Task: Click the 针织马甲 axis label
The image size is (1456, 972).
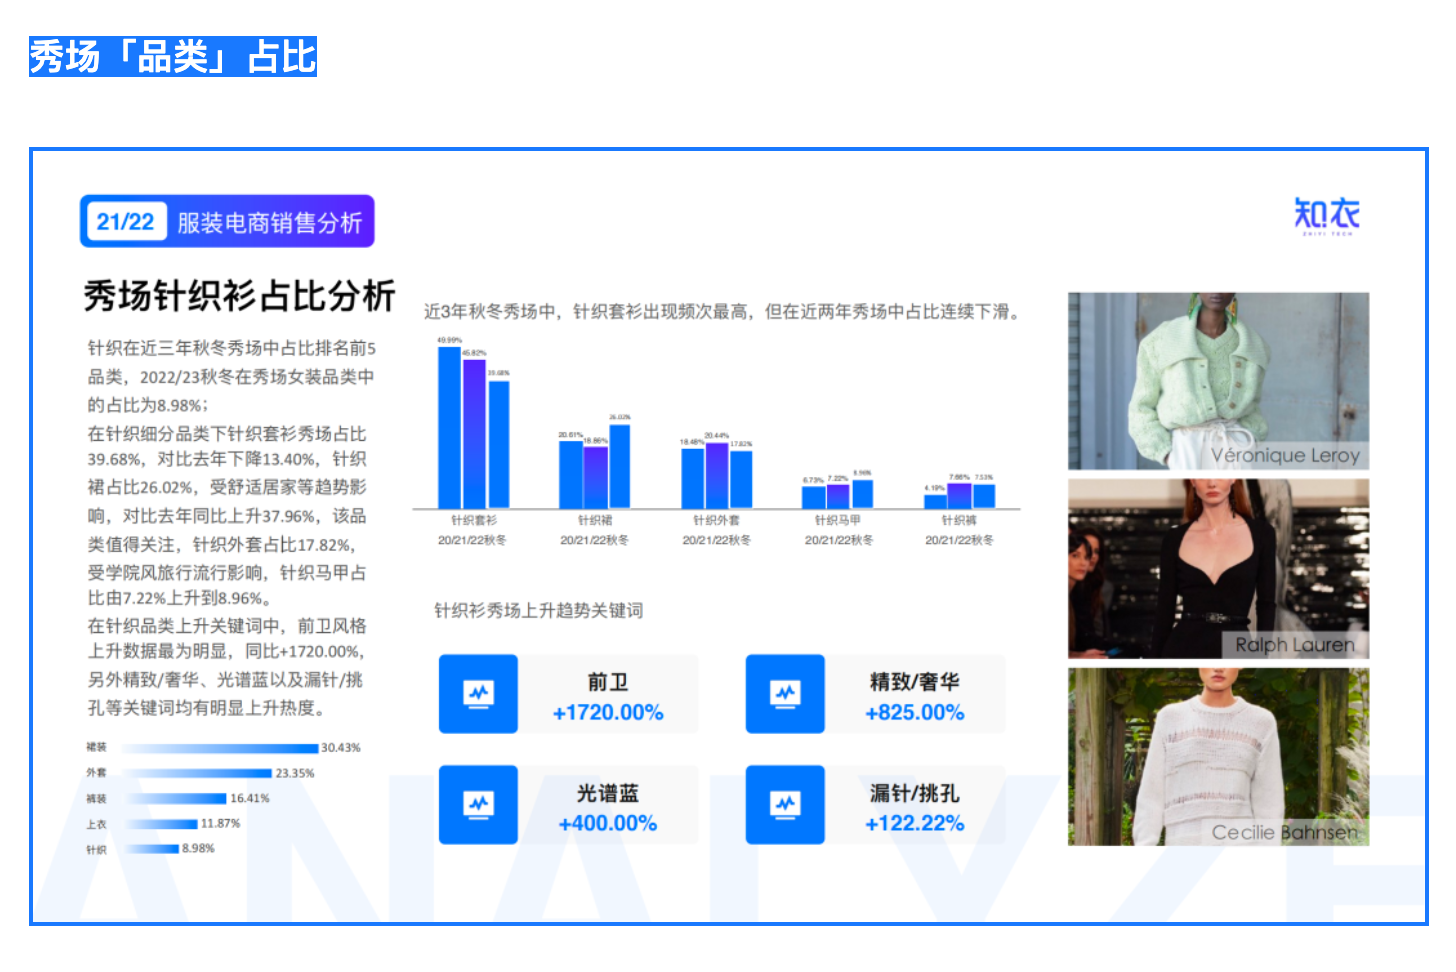Action: [x=838, y=520]
